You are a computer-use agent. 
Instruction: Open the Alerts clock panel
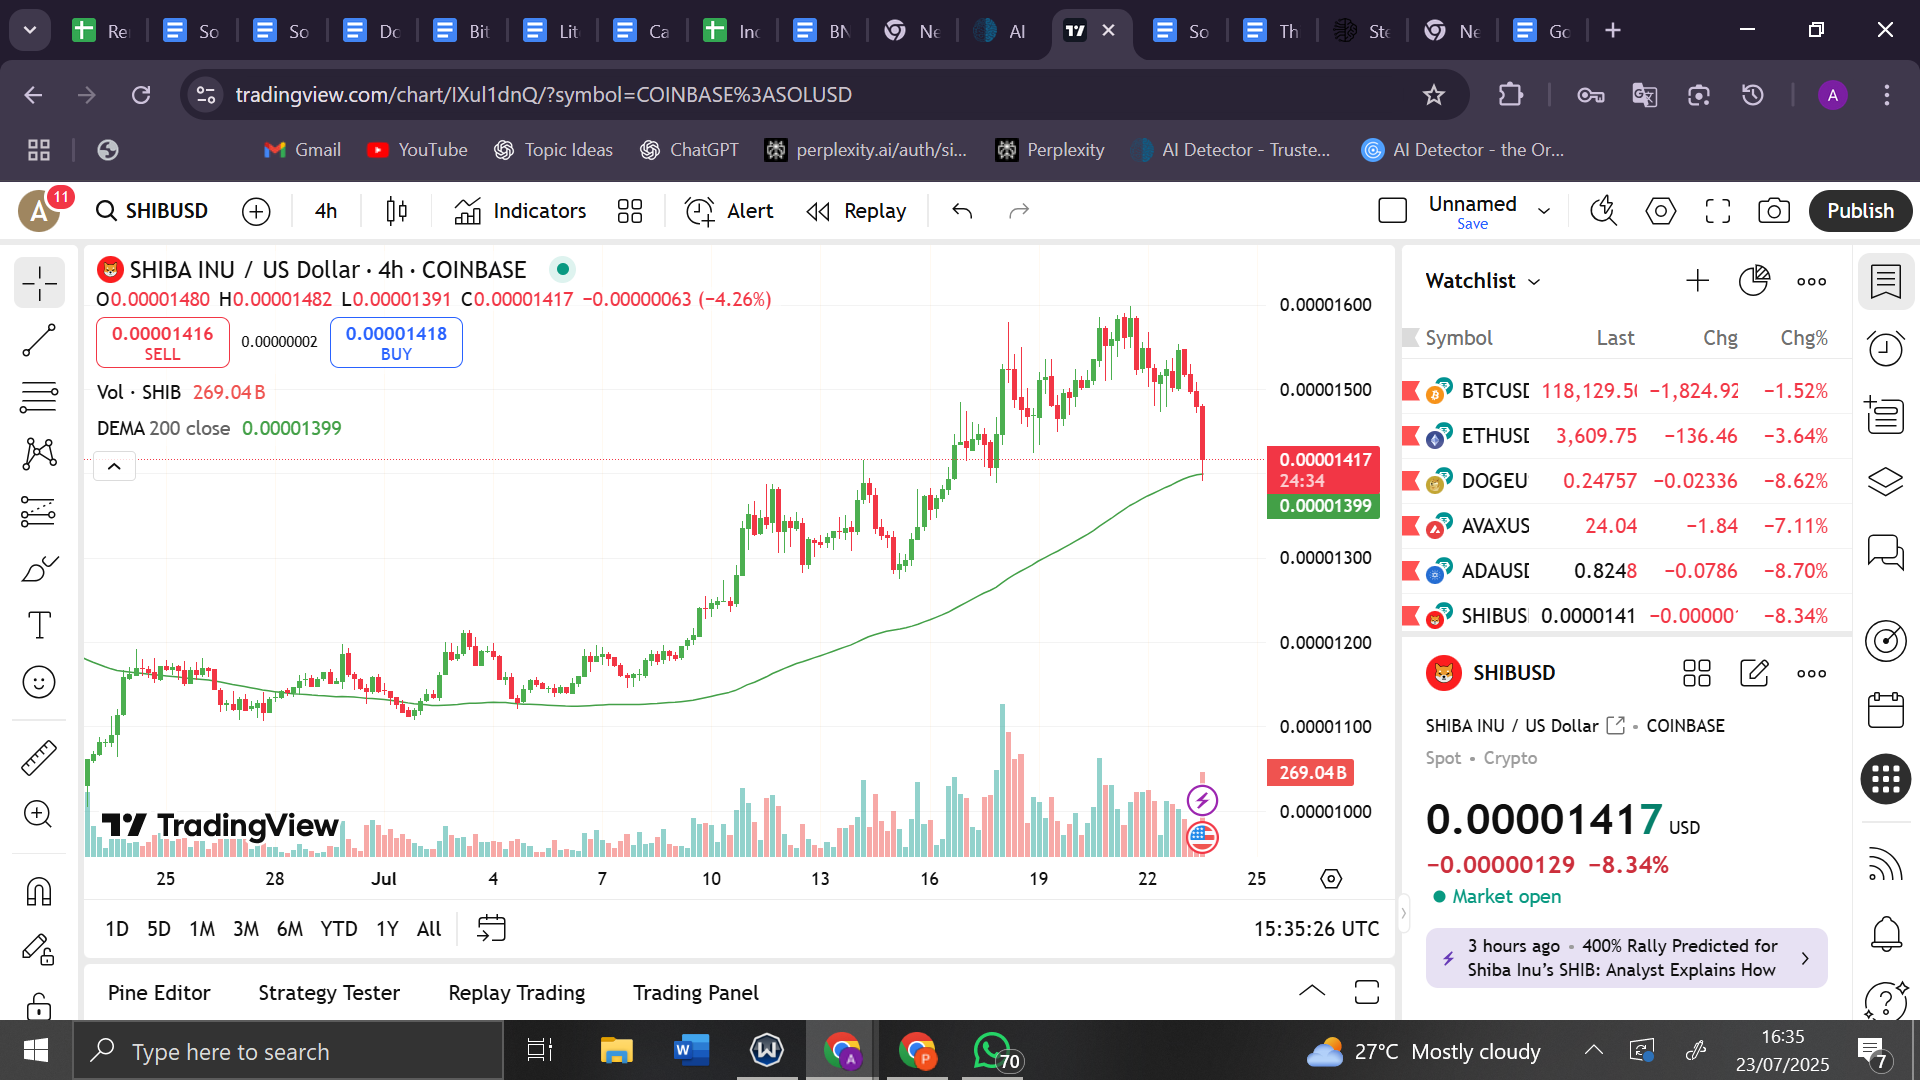tap(1886, 349)
